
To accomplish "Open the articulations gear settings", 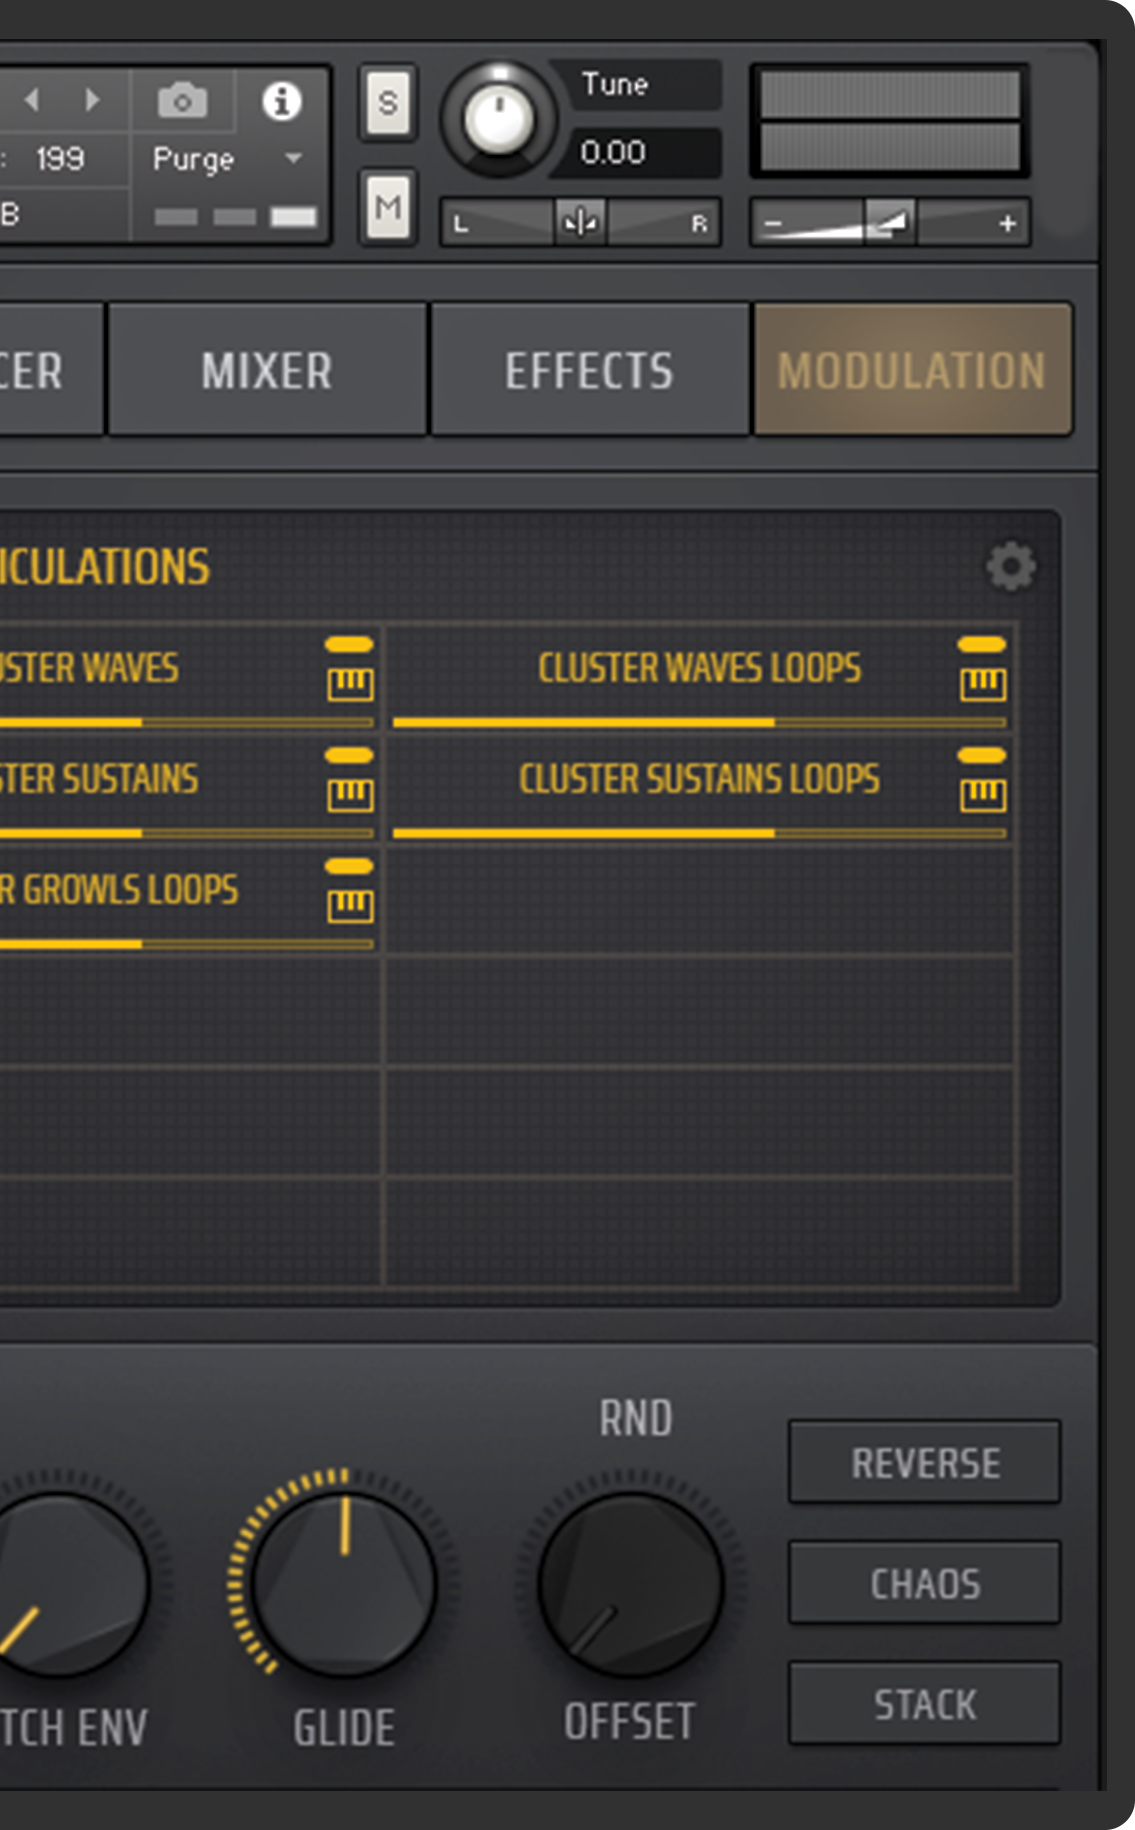I will (x=1011, y=567).
